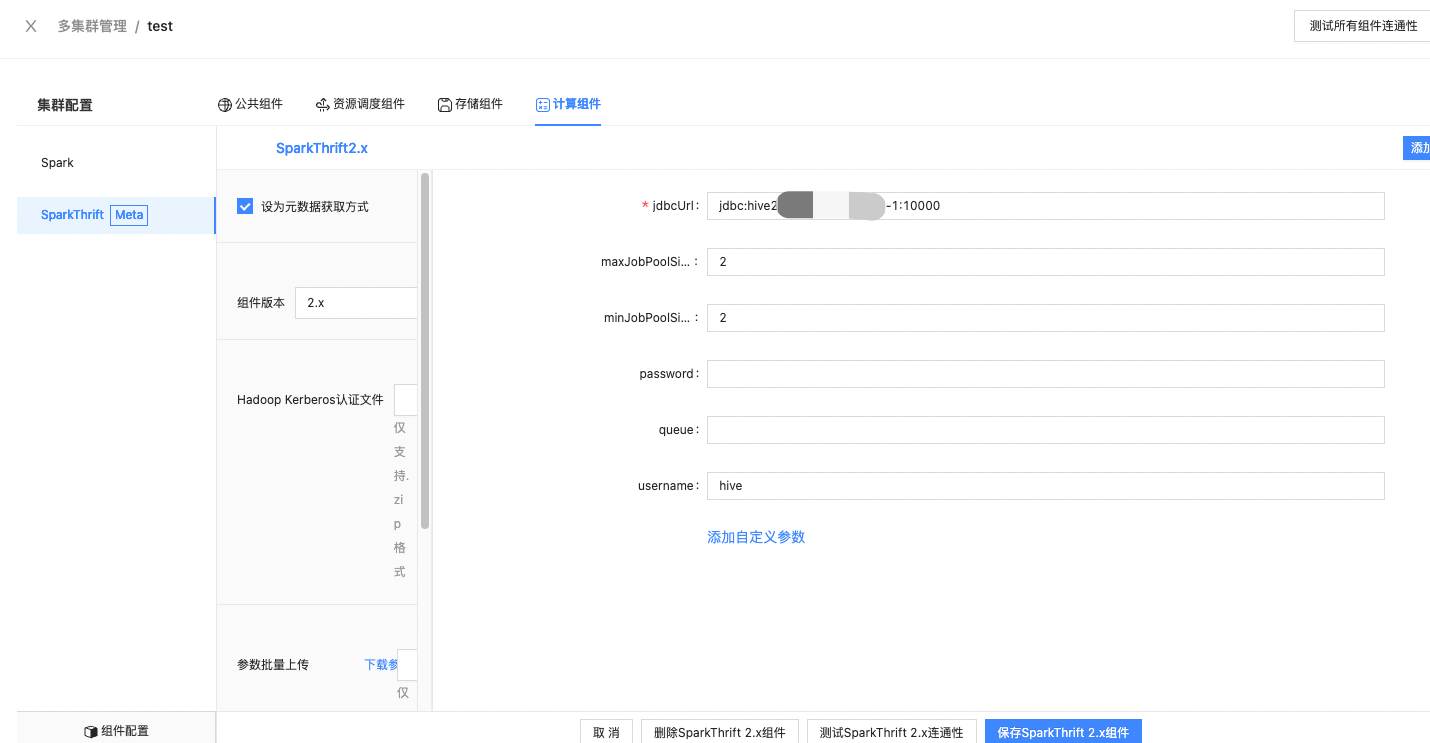Click the cube icon beside 组件配置
Image resolution: width=1430 pixels, height=743 pixels.
click(x=91, y=732)
